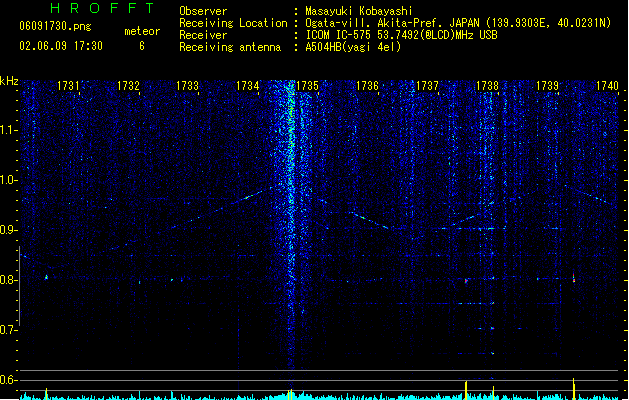Click the 0.8 frequency axis label

click(9, 280)
